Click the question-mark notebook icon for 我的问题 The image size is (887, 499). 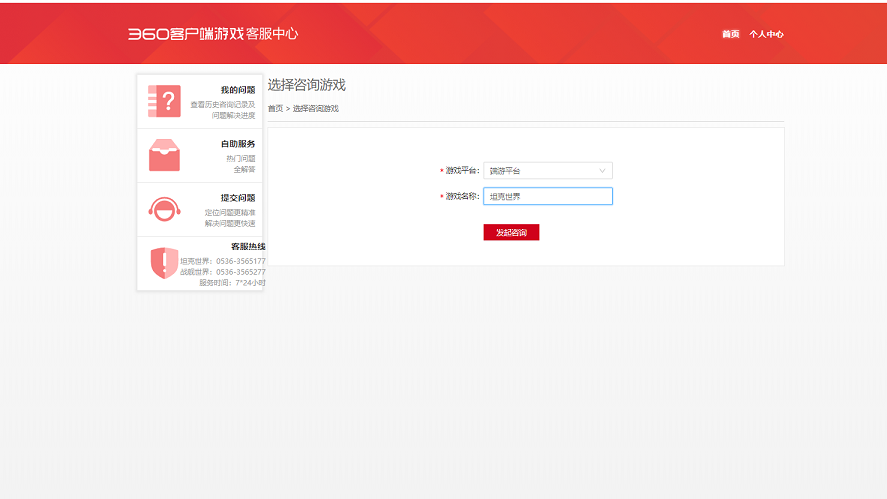pos(164,101)
